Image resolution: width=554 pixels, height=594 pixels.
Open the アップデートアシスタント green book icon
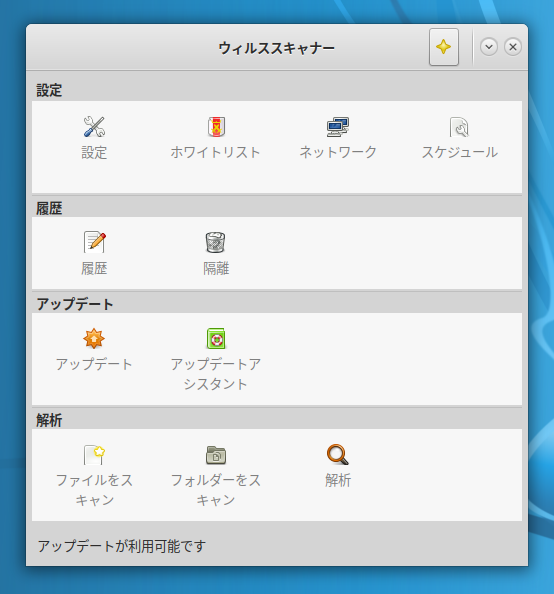point(216,338)
